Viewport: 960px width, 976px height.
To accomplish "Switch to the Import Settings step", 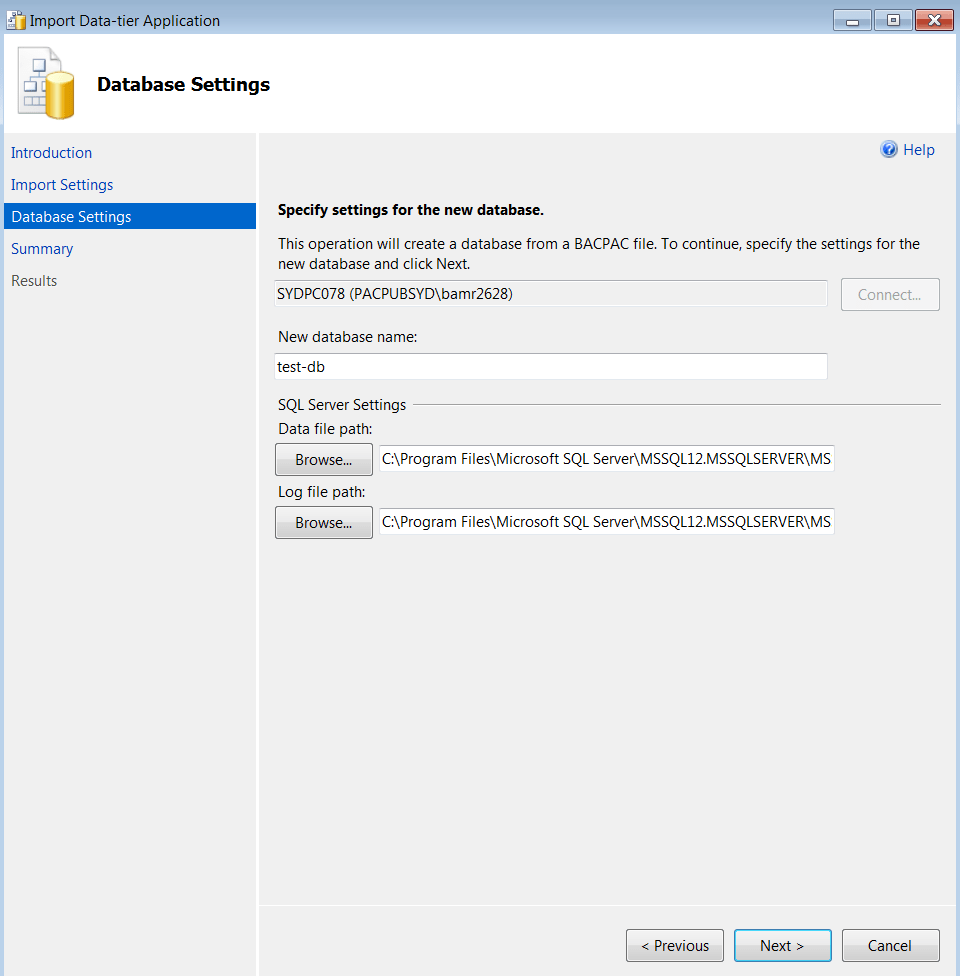I will click(62, 185).
